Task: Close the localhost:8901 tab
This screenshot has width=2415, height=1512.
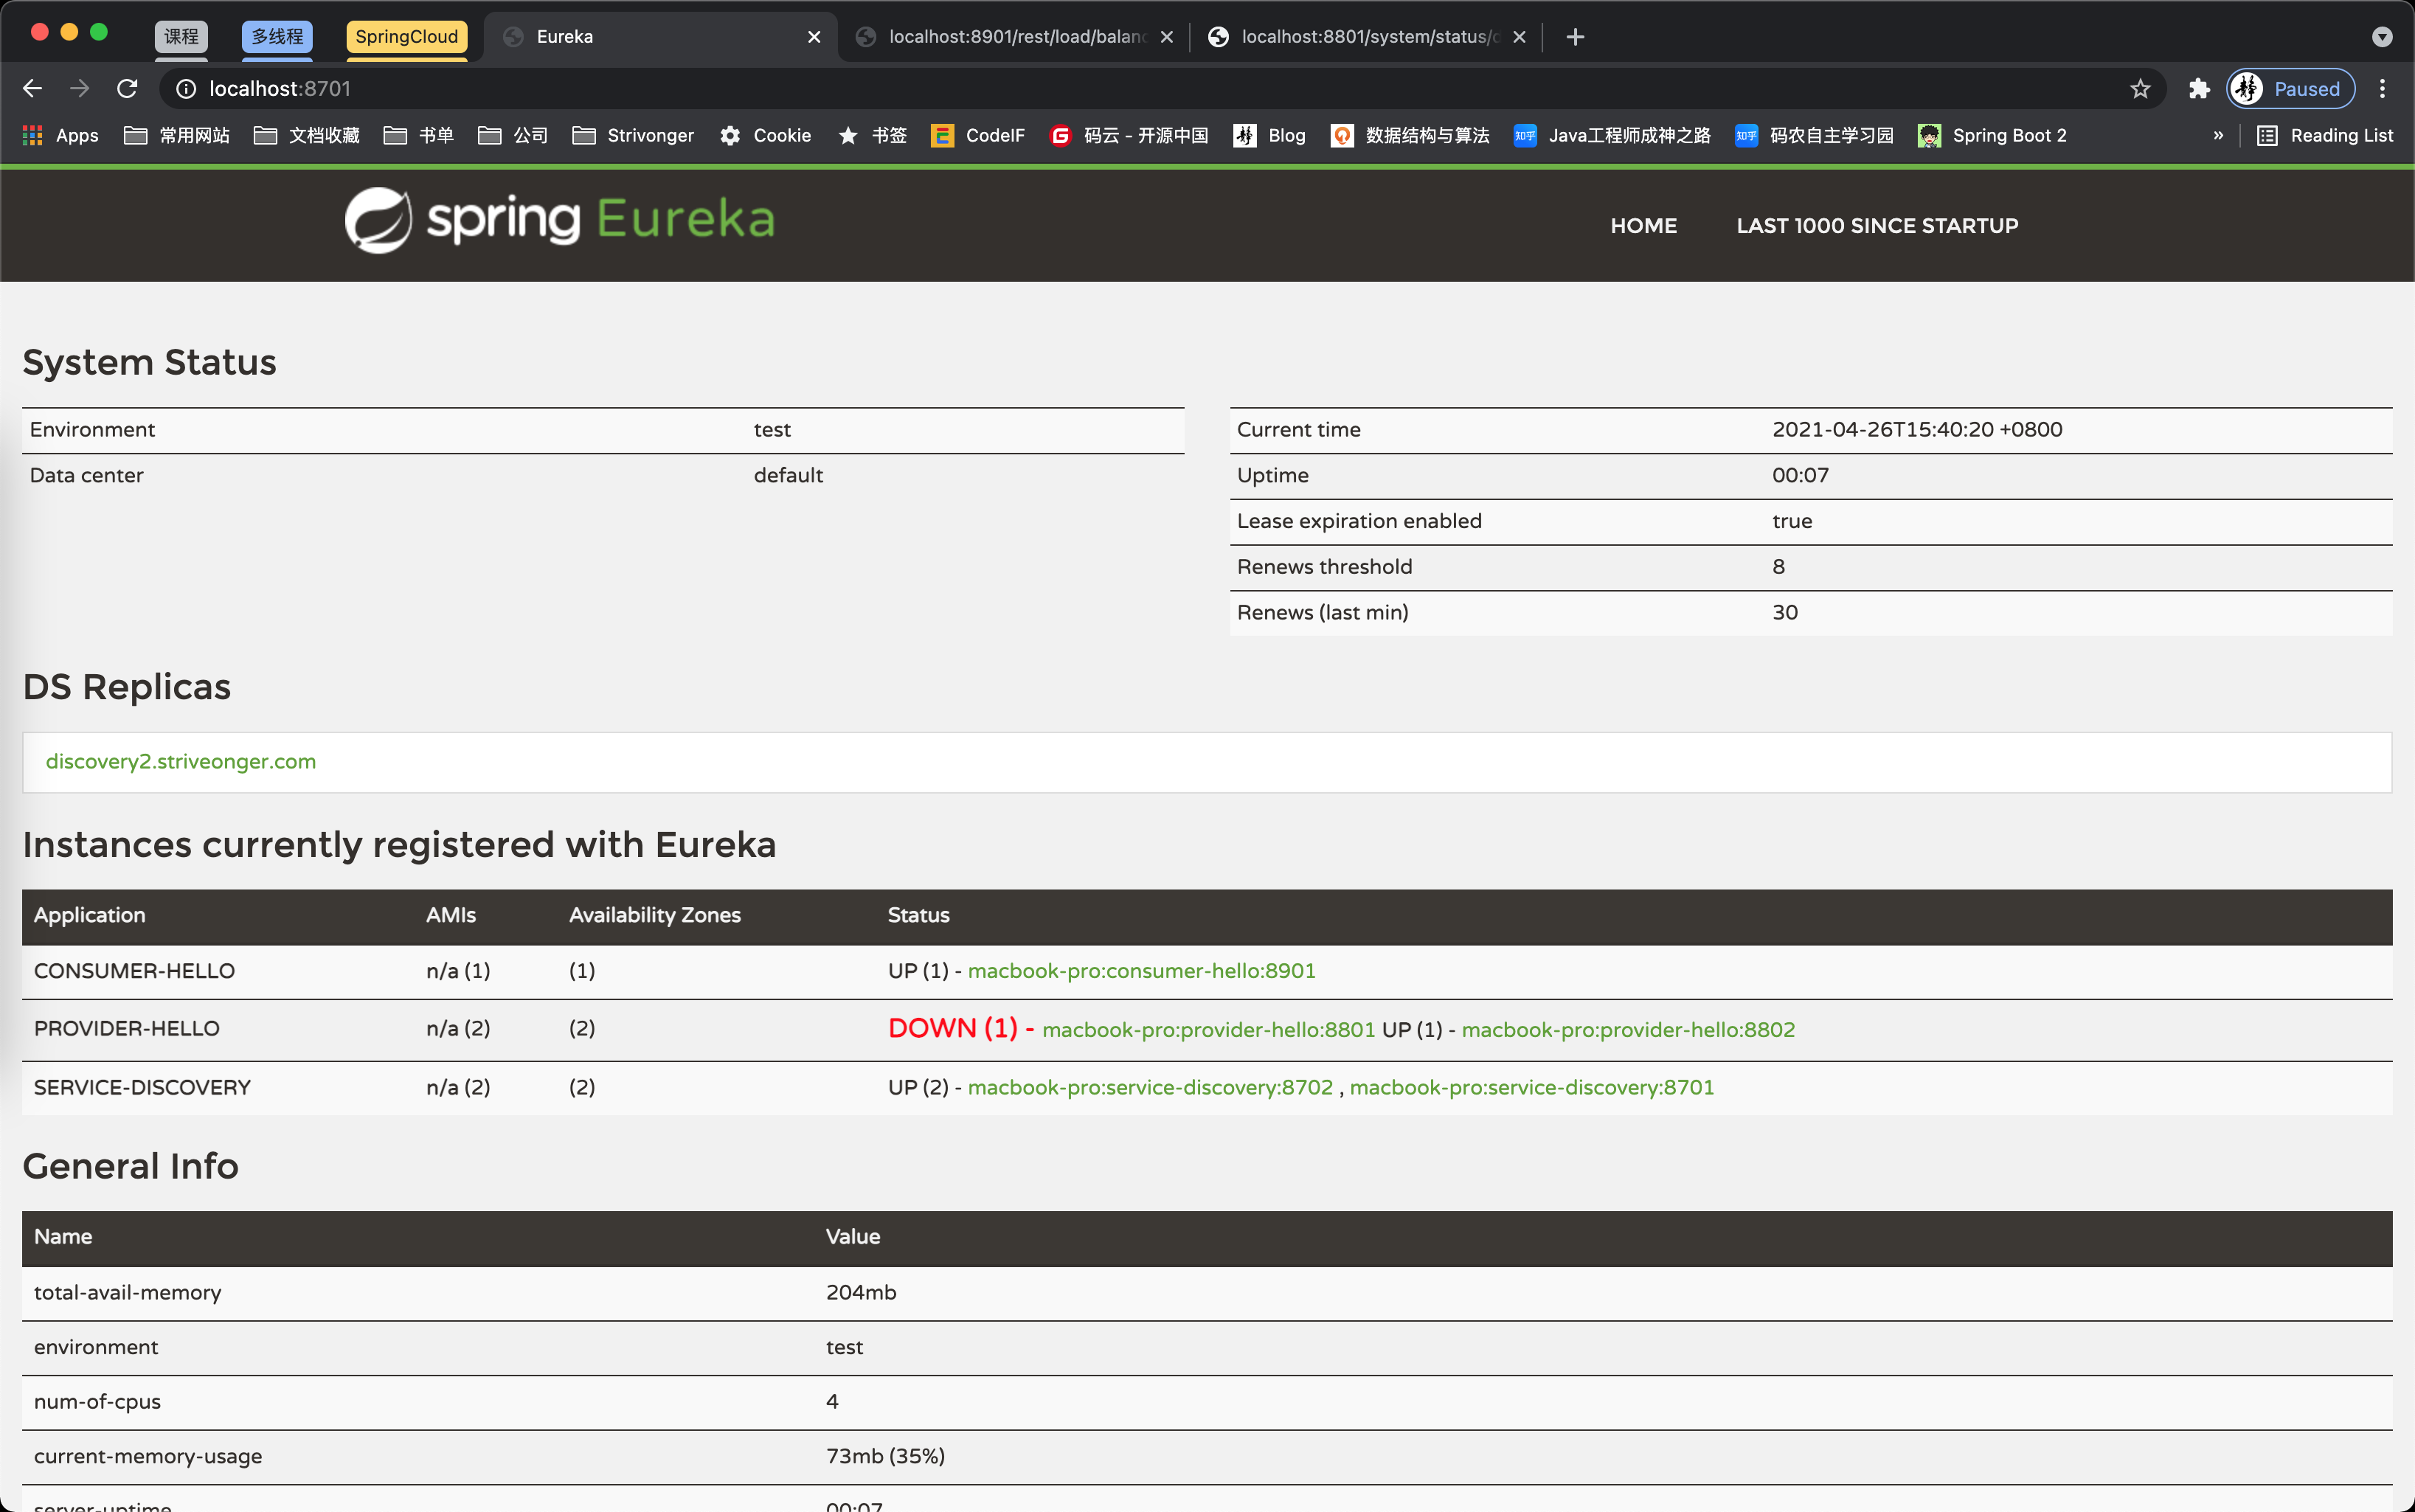Action: coord(1166,37)
